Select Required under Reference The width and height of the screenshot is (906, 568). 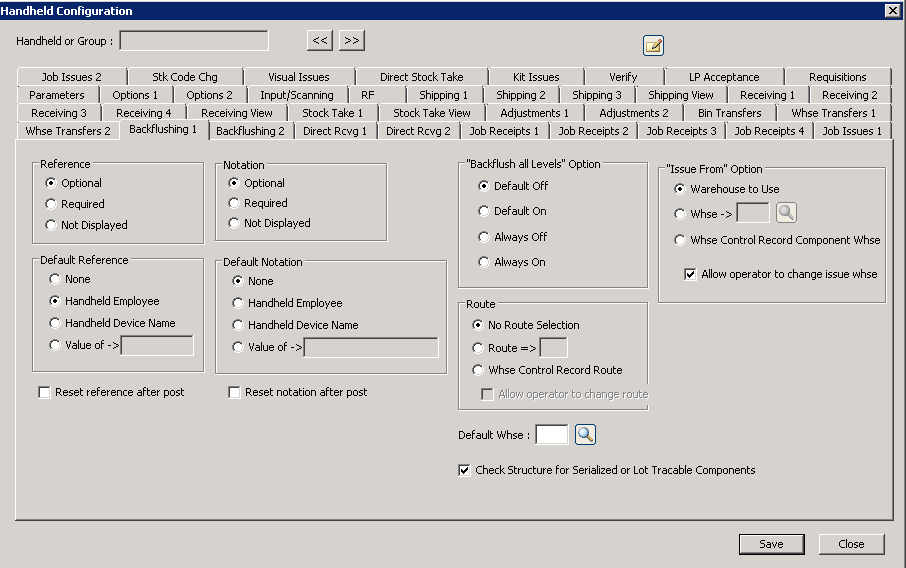coord(52,204)
